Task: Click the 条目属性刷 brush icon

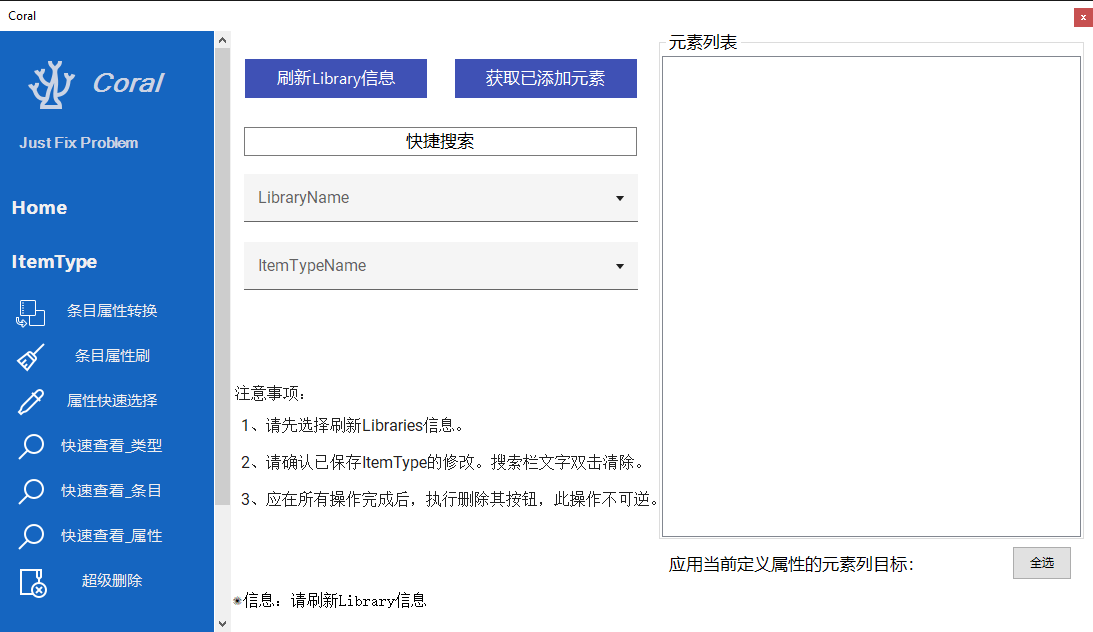Action: (x=31, y=357)
